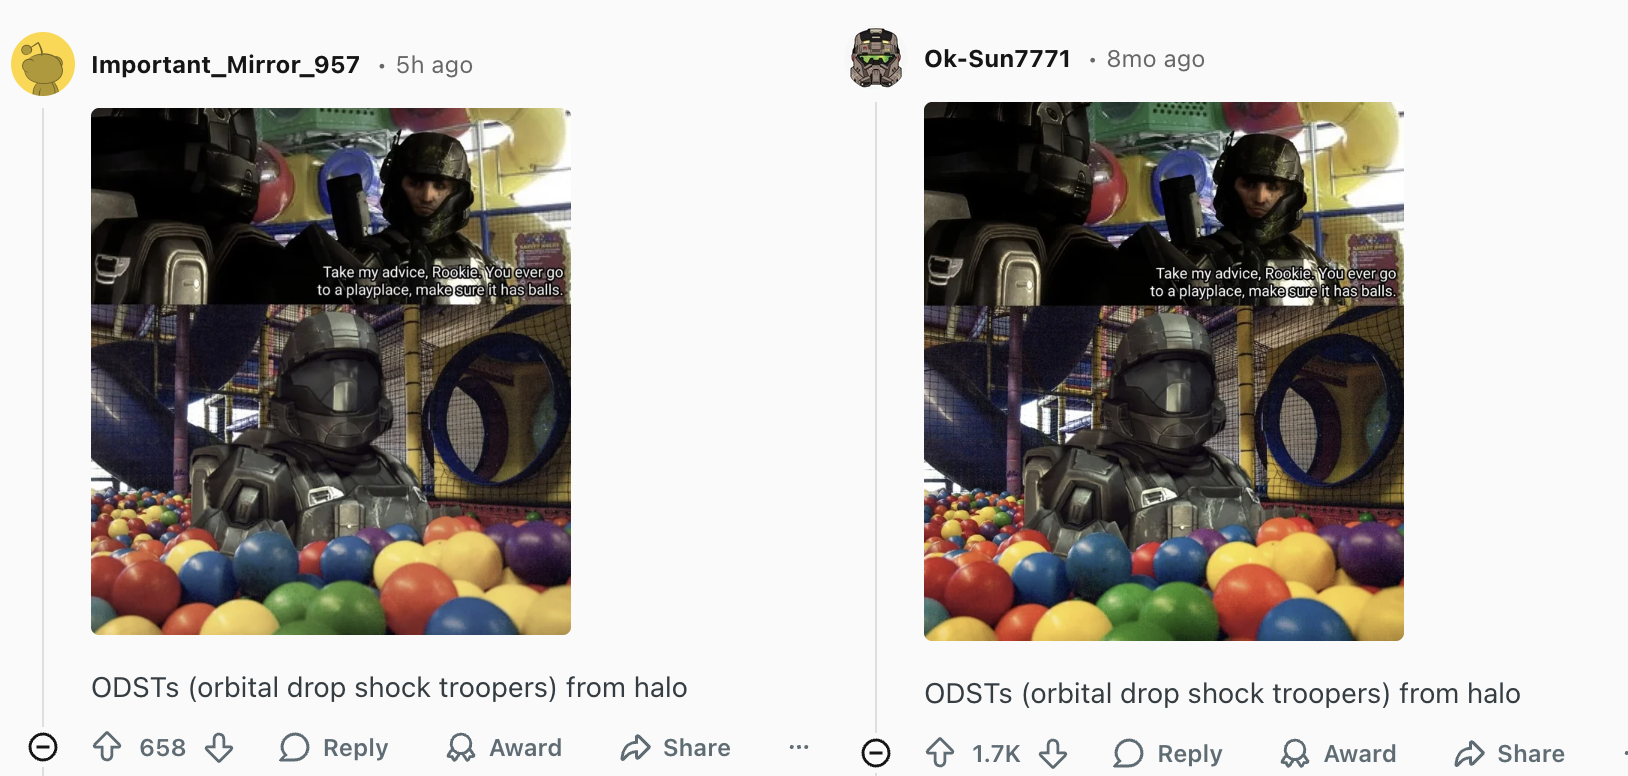Screen dimensions: 1628x776
Task: Open the 5h ago timestamp permalink
Action: click(x=434, y=65)
